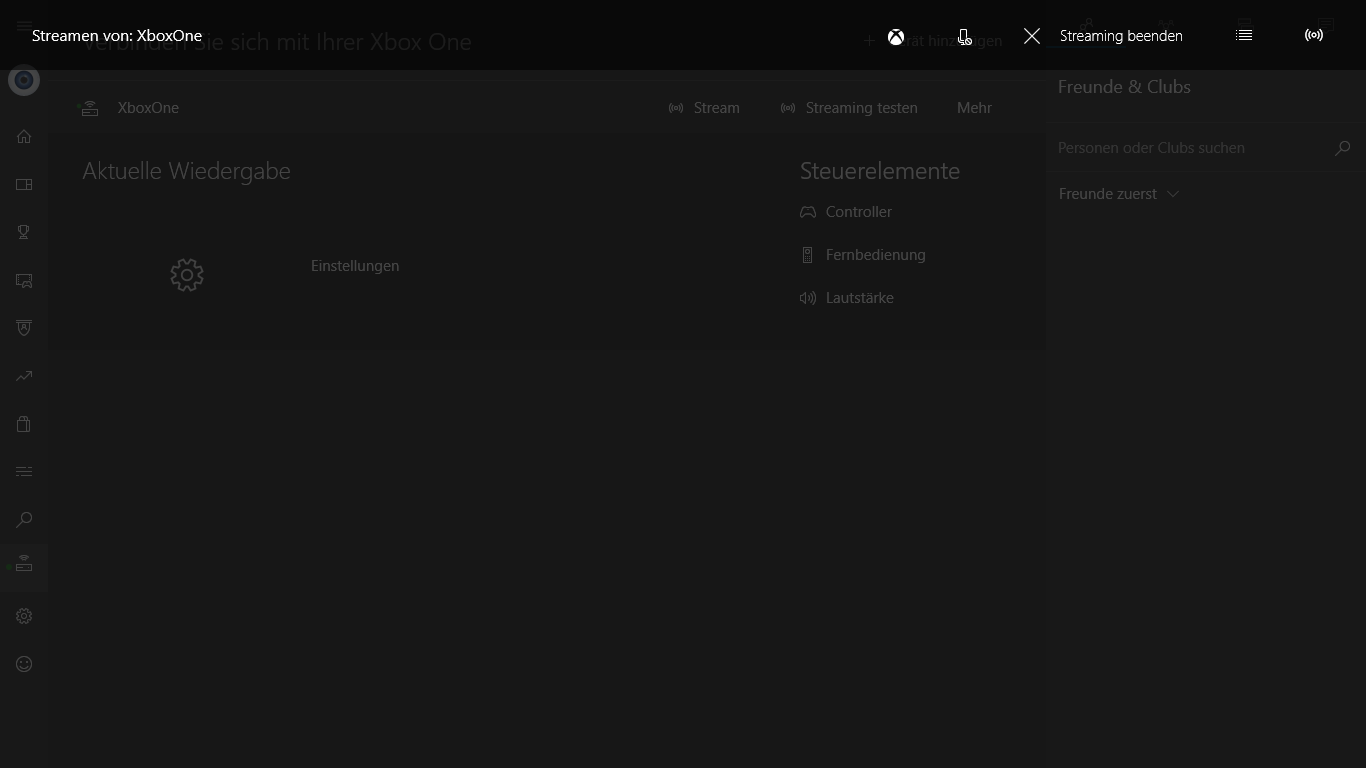Click the Aktuelle Wiedergabe heading
The height and width of the screenshot is (768, 1366).
click(186, 171)
